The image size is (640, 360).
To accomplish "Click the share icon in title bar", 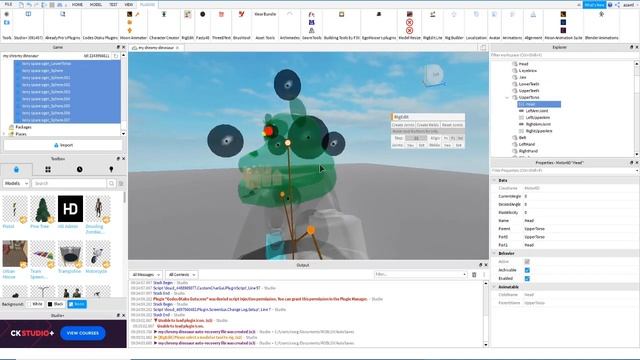I will tap(617, 5).
